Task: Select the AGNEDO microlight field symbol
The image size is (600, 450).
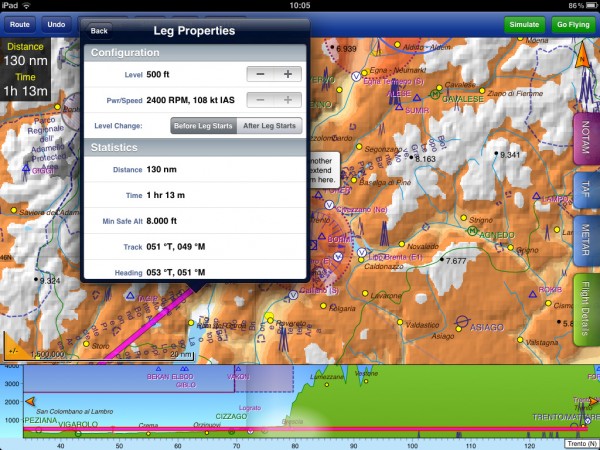Action: (x=472, y=231)
